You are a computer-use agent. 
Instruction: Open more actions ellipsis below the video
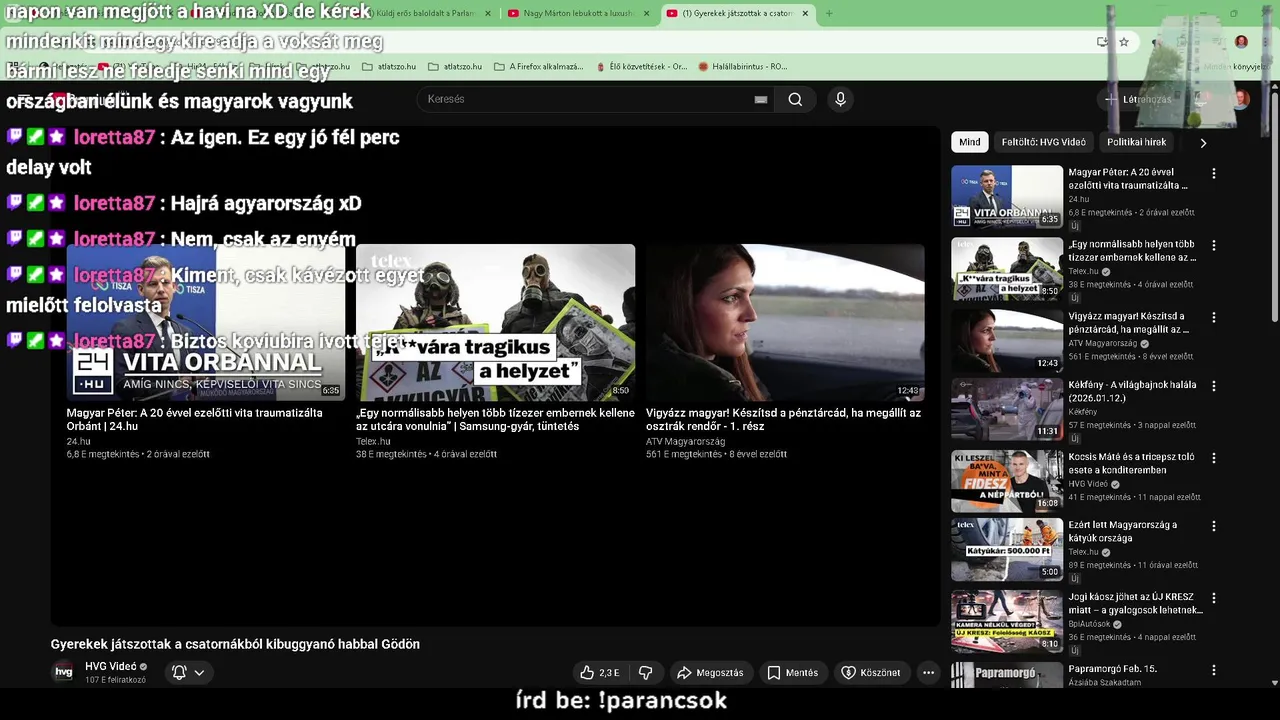928,673
